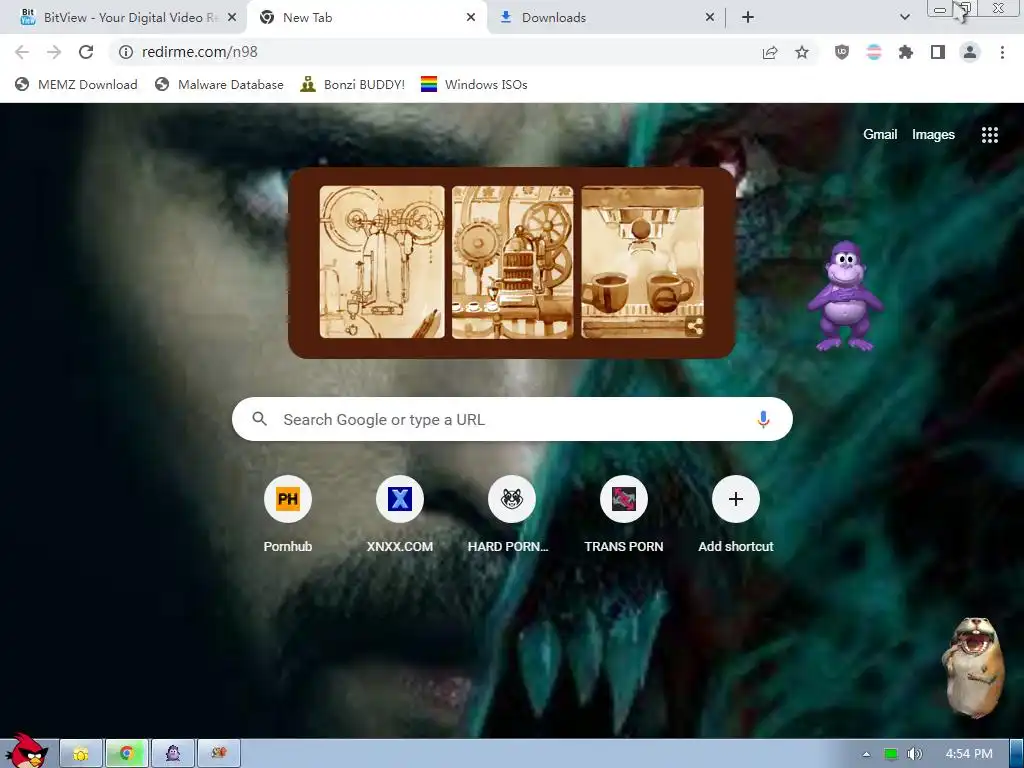Go back to the previous page
This screenshot has width=1024, height=768.
pyautogui.click(x=22, y=52)
